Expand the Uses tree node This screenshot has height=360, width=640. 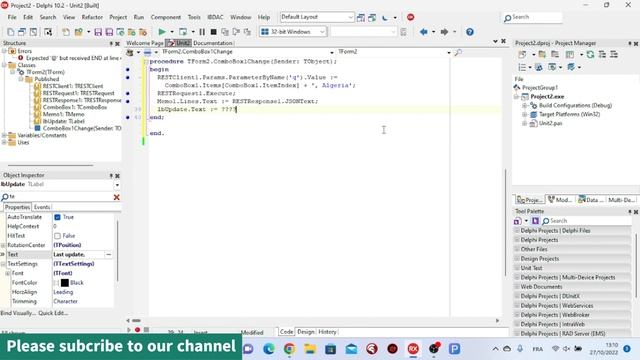tap(4, 142)
